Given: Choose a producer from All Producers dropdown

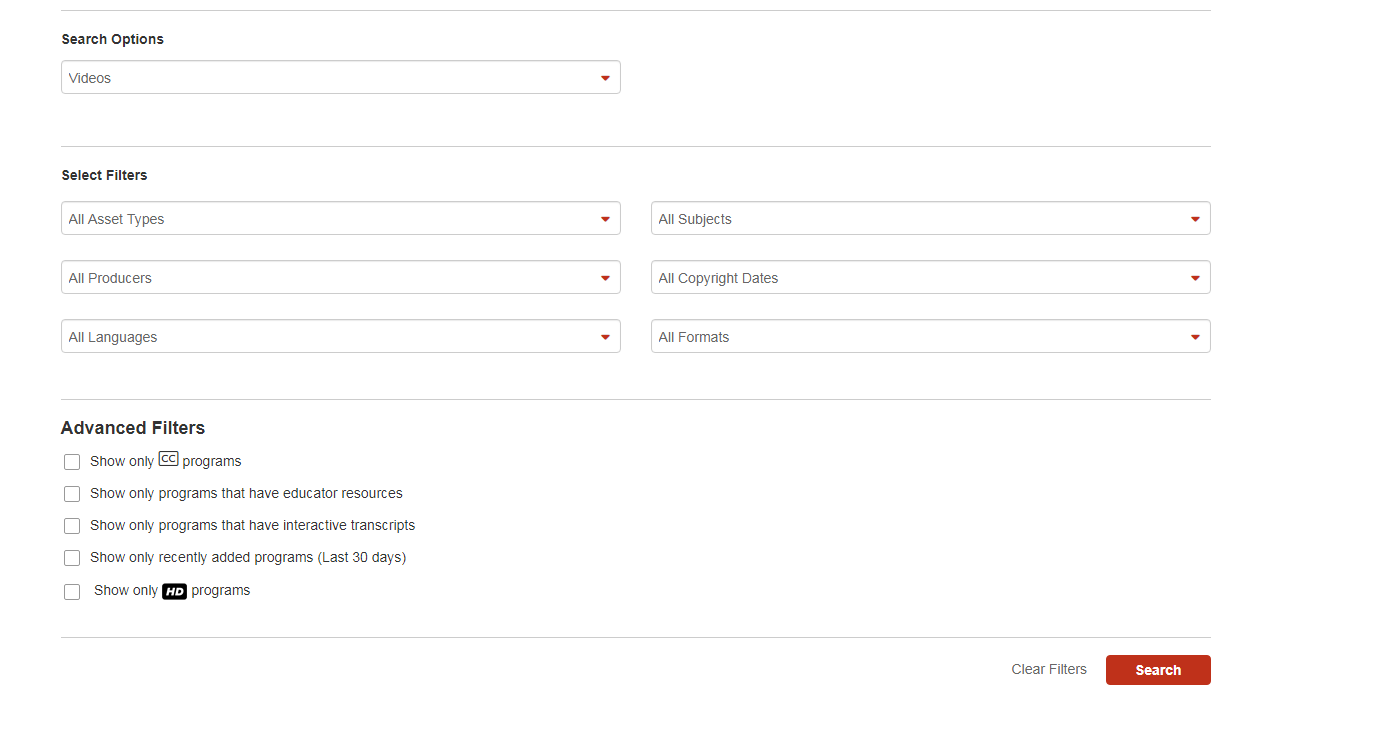Looking at the screenshot, I should click(341, 278).
